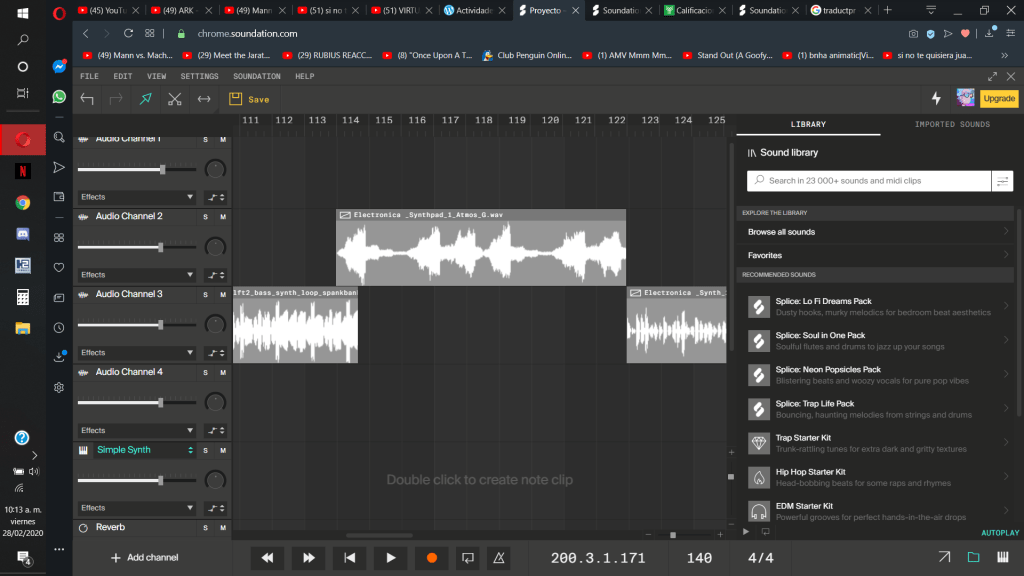Image resolution: width=1024 pixels, height=576 pixels.
Task: Open the SETTINGS menu
Action: coord(199,76)
